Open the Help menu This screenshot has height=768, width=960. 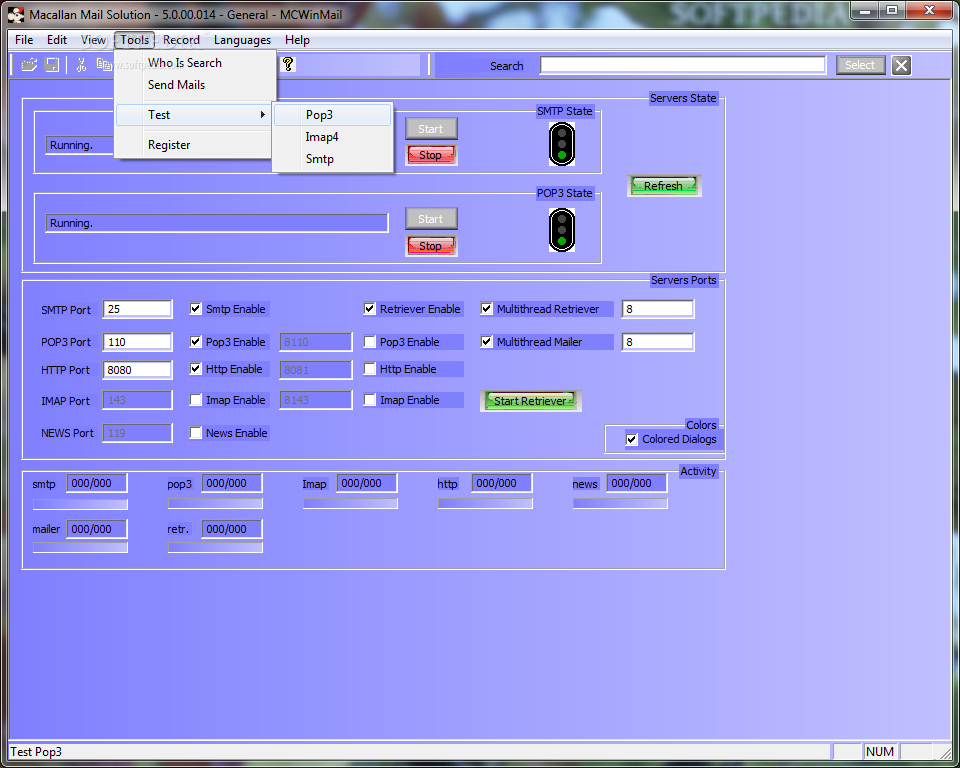(x=298, y=40)
